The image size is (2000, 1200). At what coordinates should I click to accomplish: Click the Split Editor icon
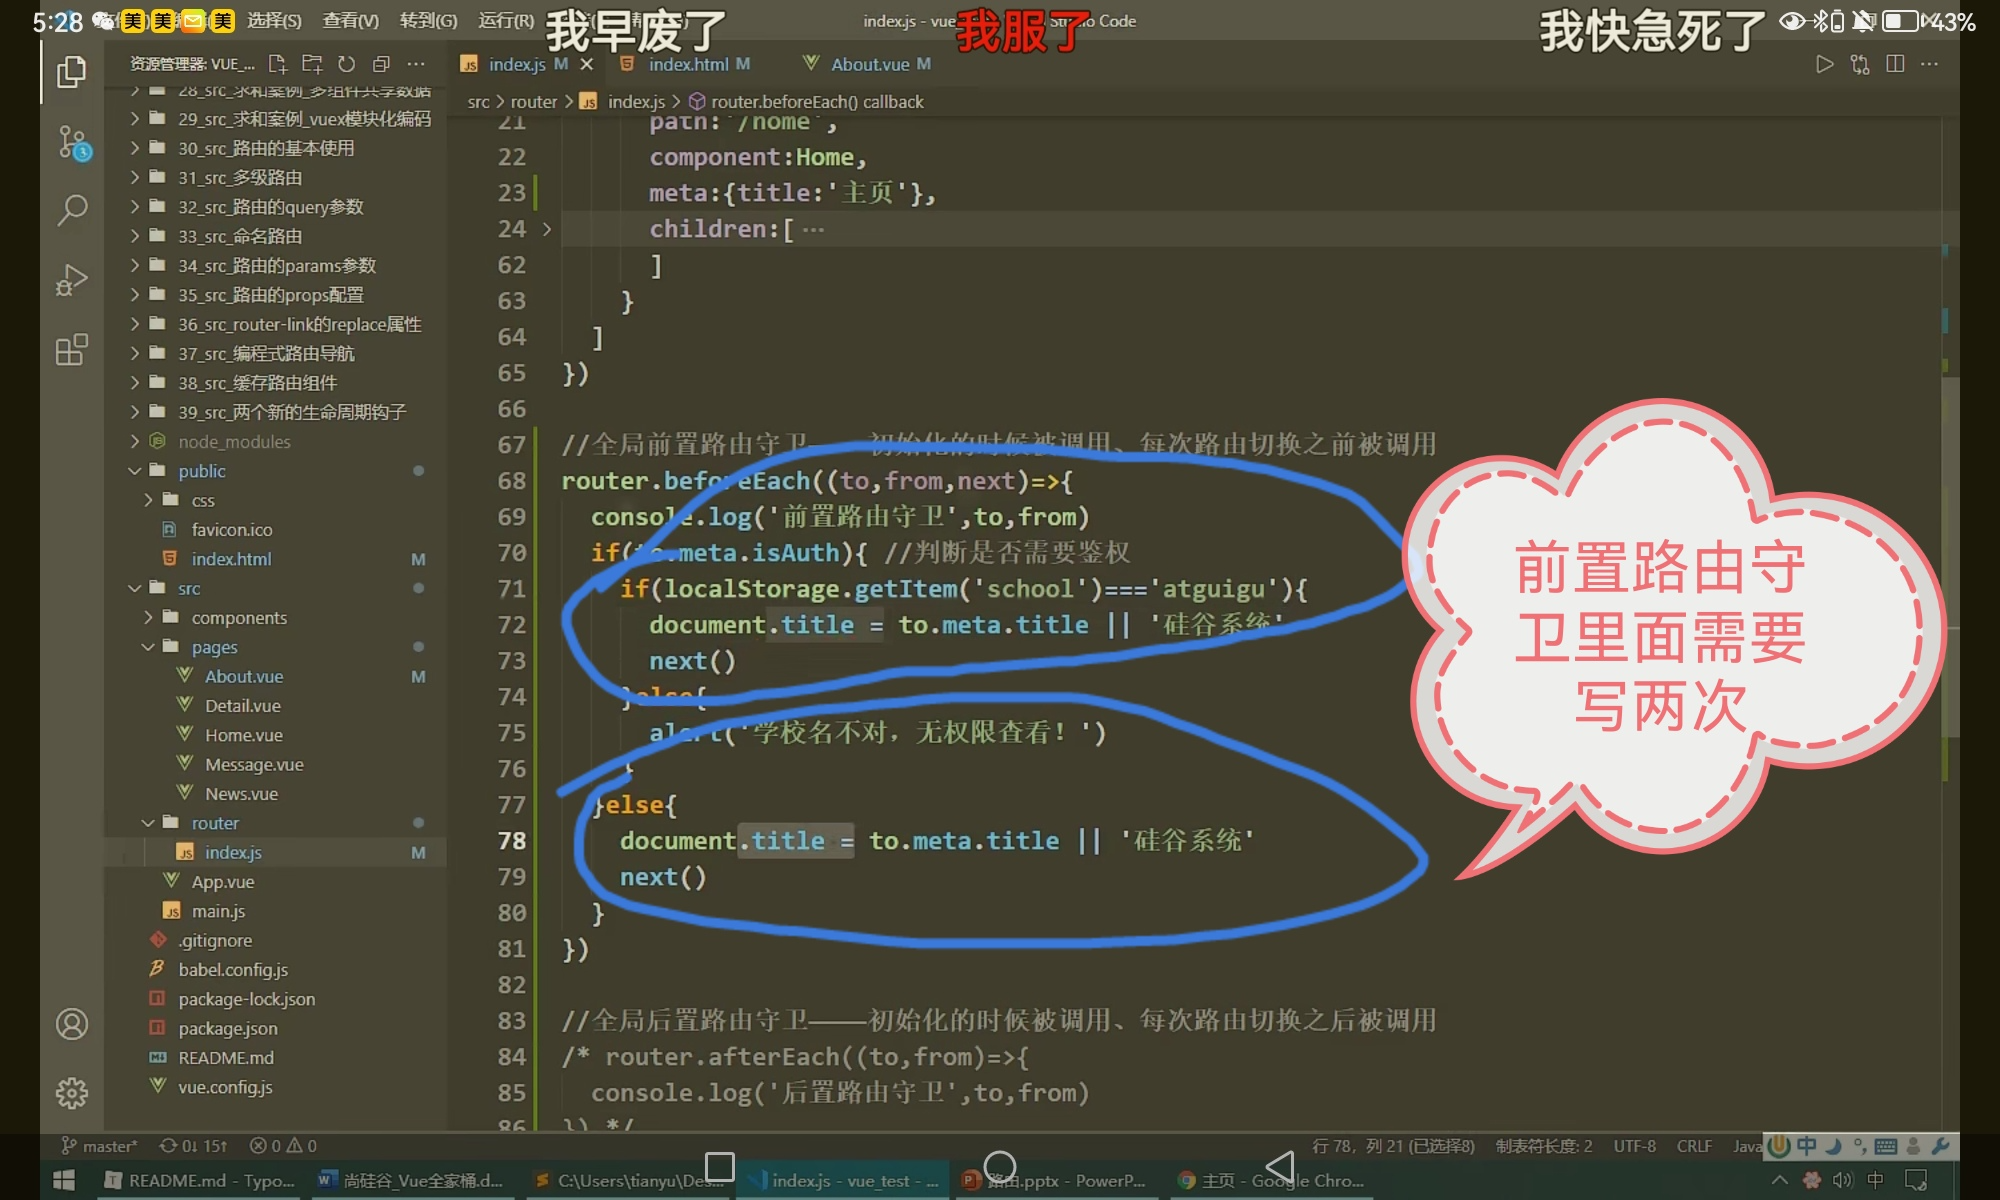click(1895, 64)
